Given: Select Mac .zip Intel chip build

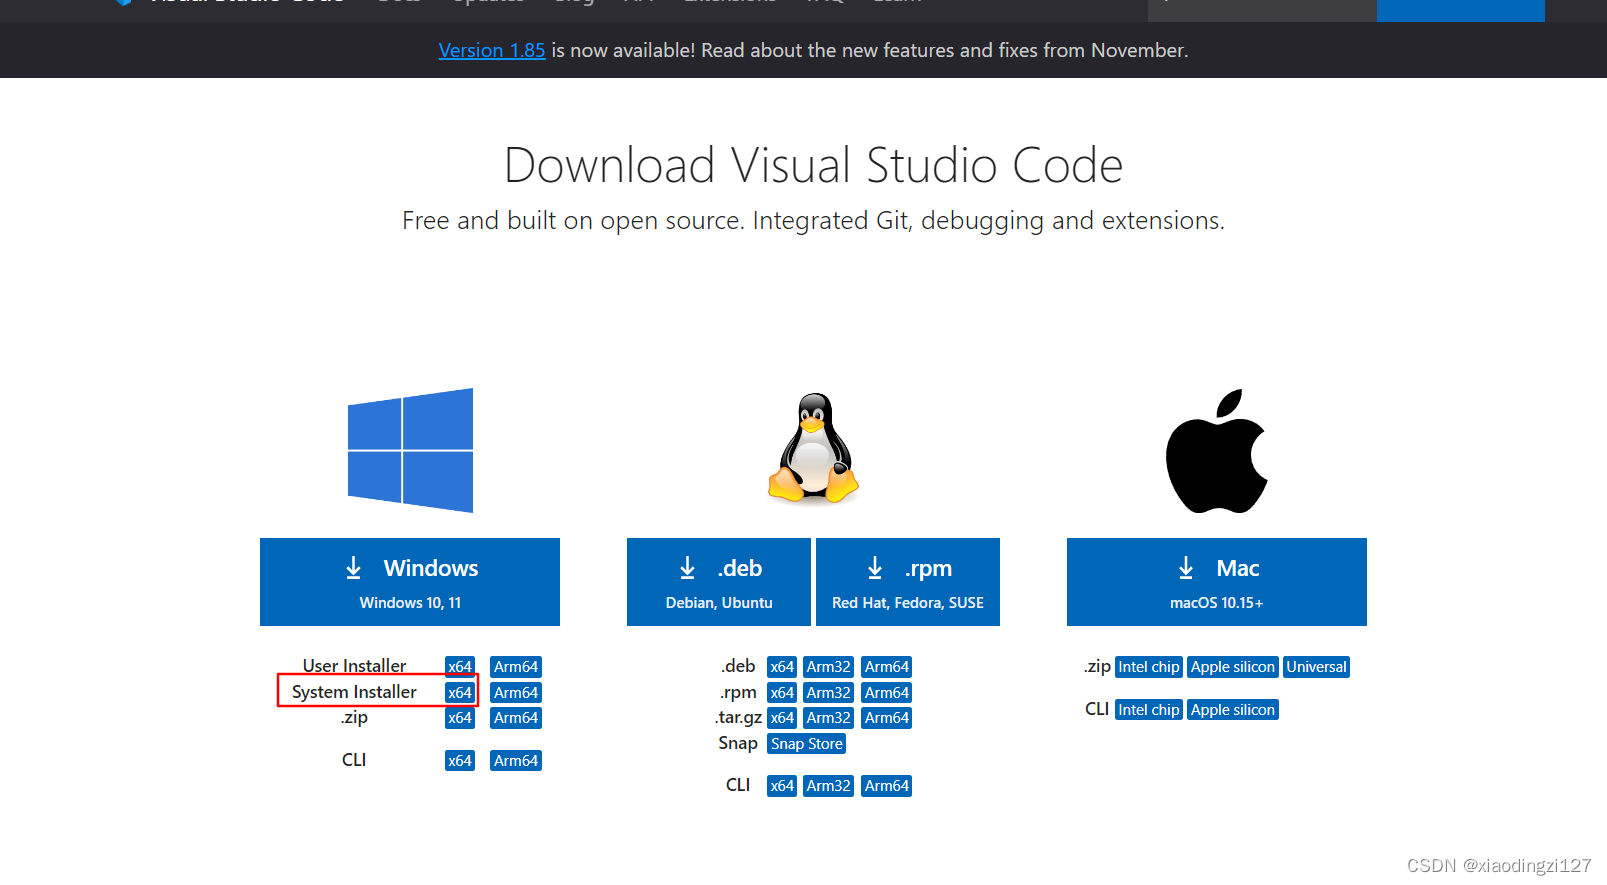Looking at the screenshot, I should coord(1149,667).
